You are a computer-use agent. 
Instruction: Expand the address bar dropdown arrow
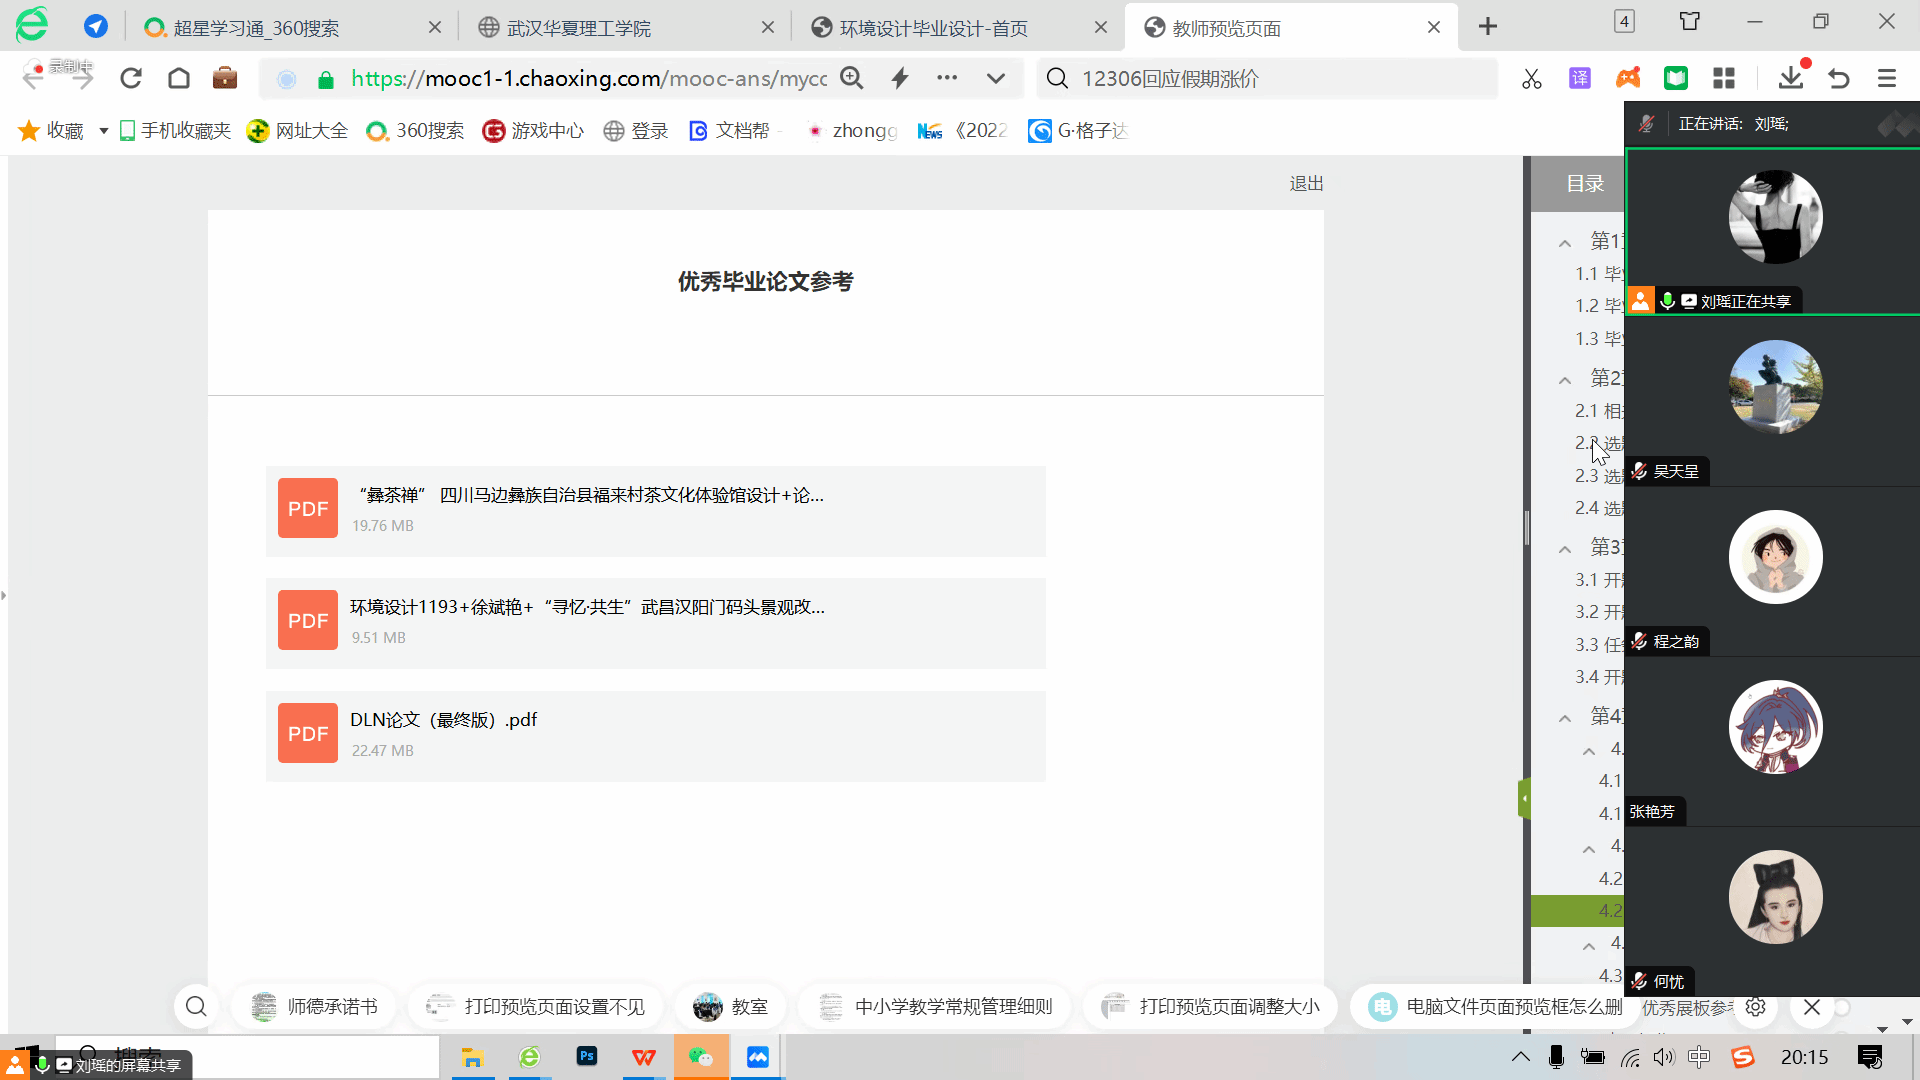point(996,78)
